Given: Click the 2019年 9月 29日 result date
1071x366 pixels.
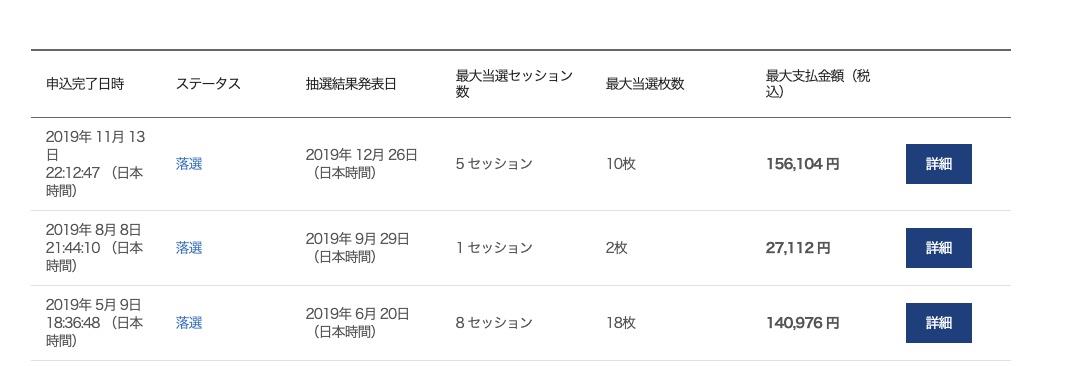Looking at the screenshot, I should point(357,239).
